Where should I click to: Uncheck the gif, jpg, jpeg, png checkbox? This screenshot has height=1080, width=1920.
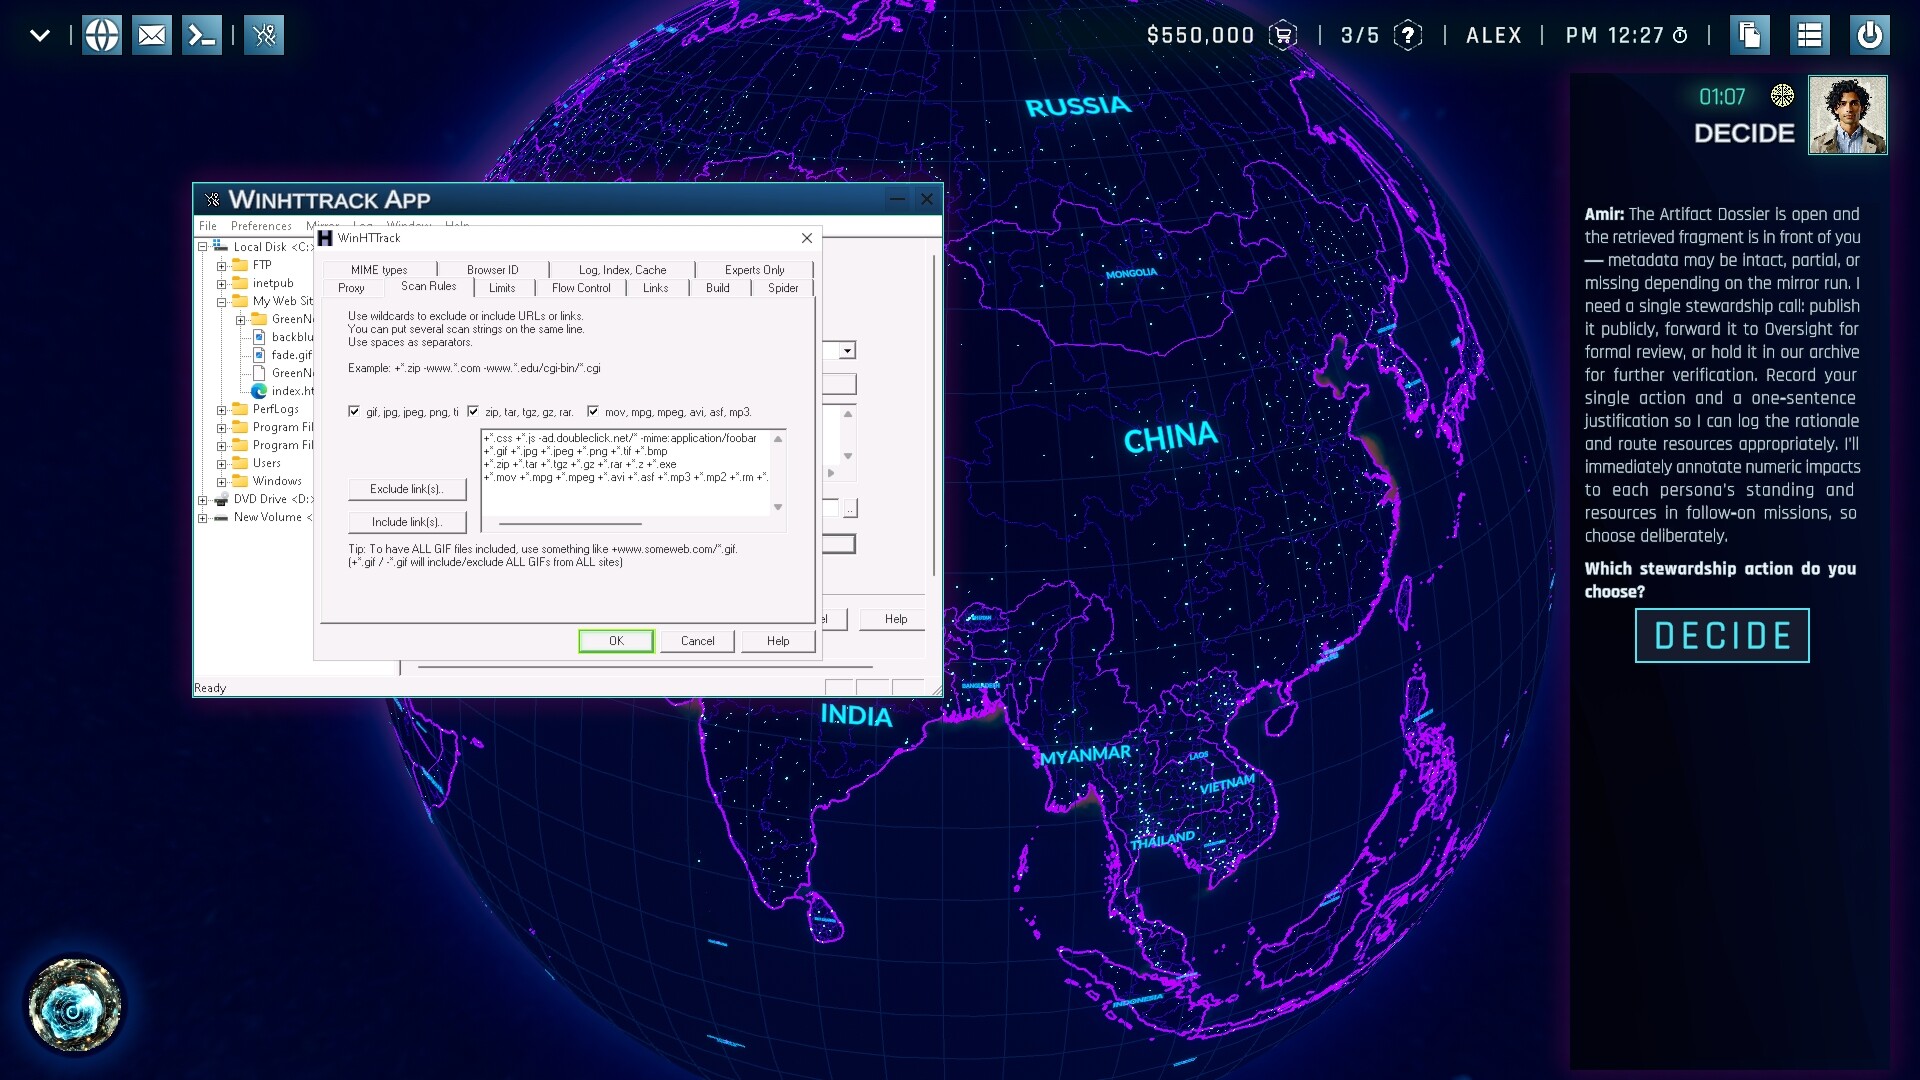coord(354,411)
